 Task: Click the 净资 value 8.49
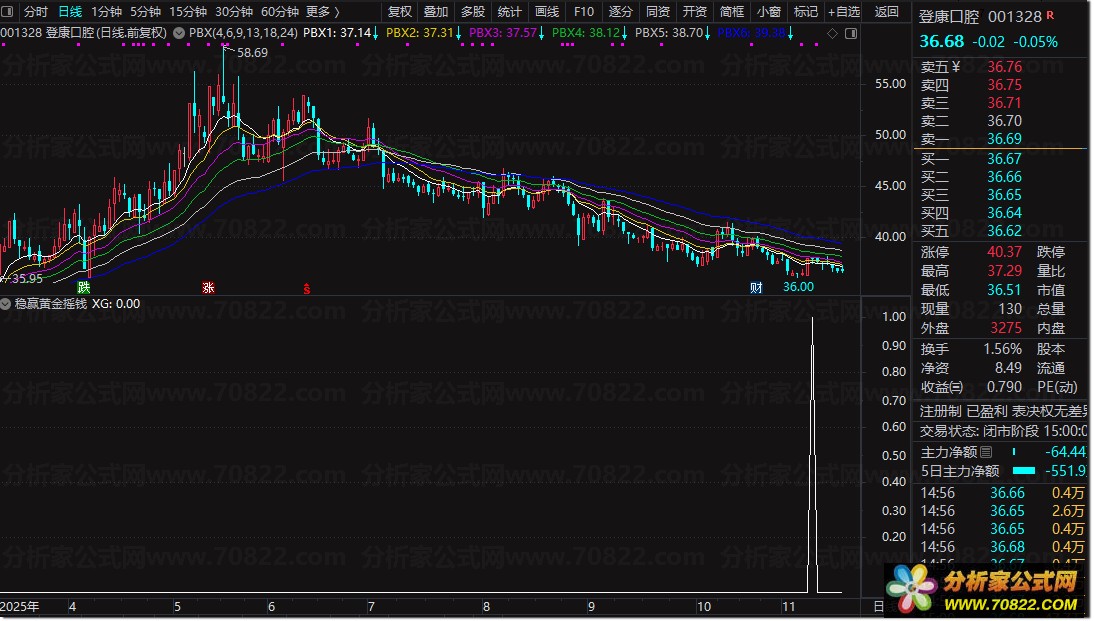point(1008,368)
